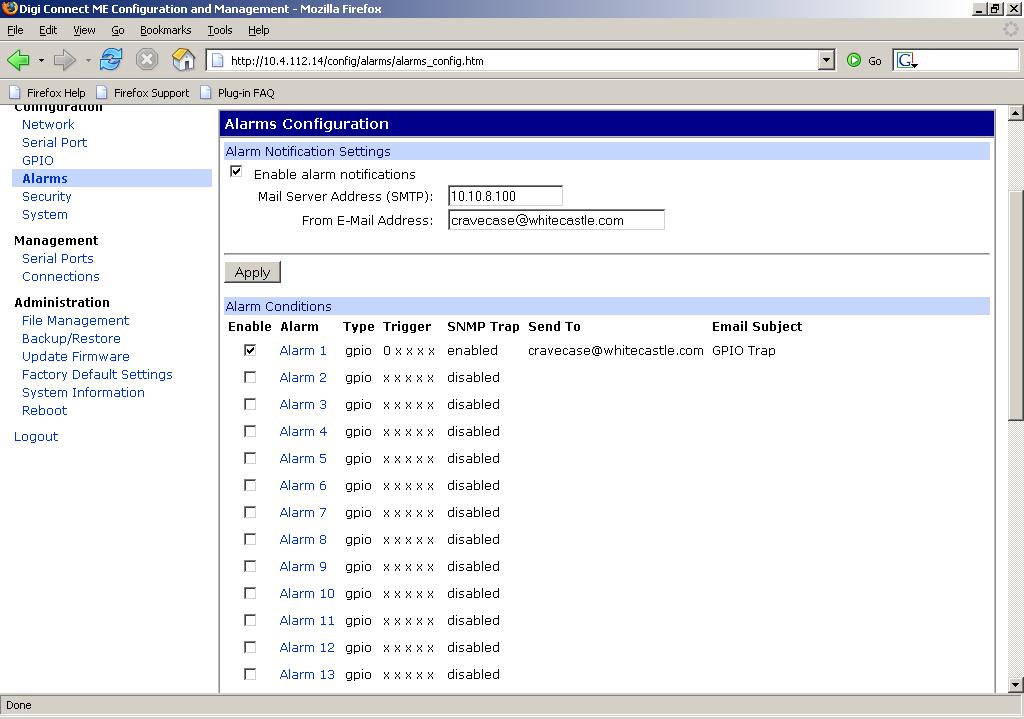Reload the page with the refresh icon
Screen dimensions: 1024x719
pyautogui.click(x=111, y=60)
